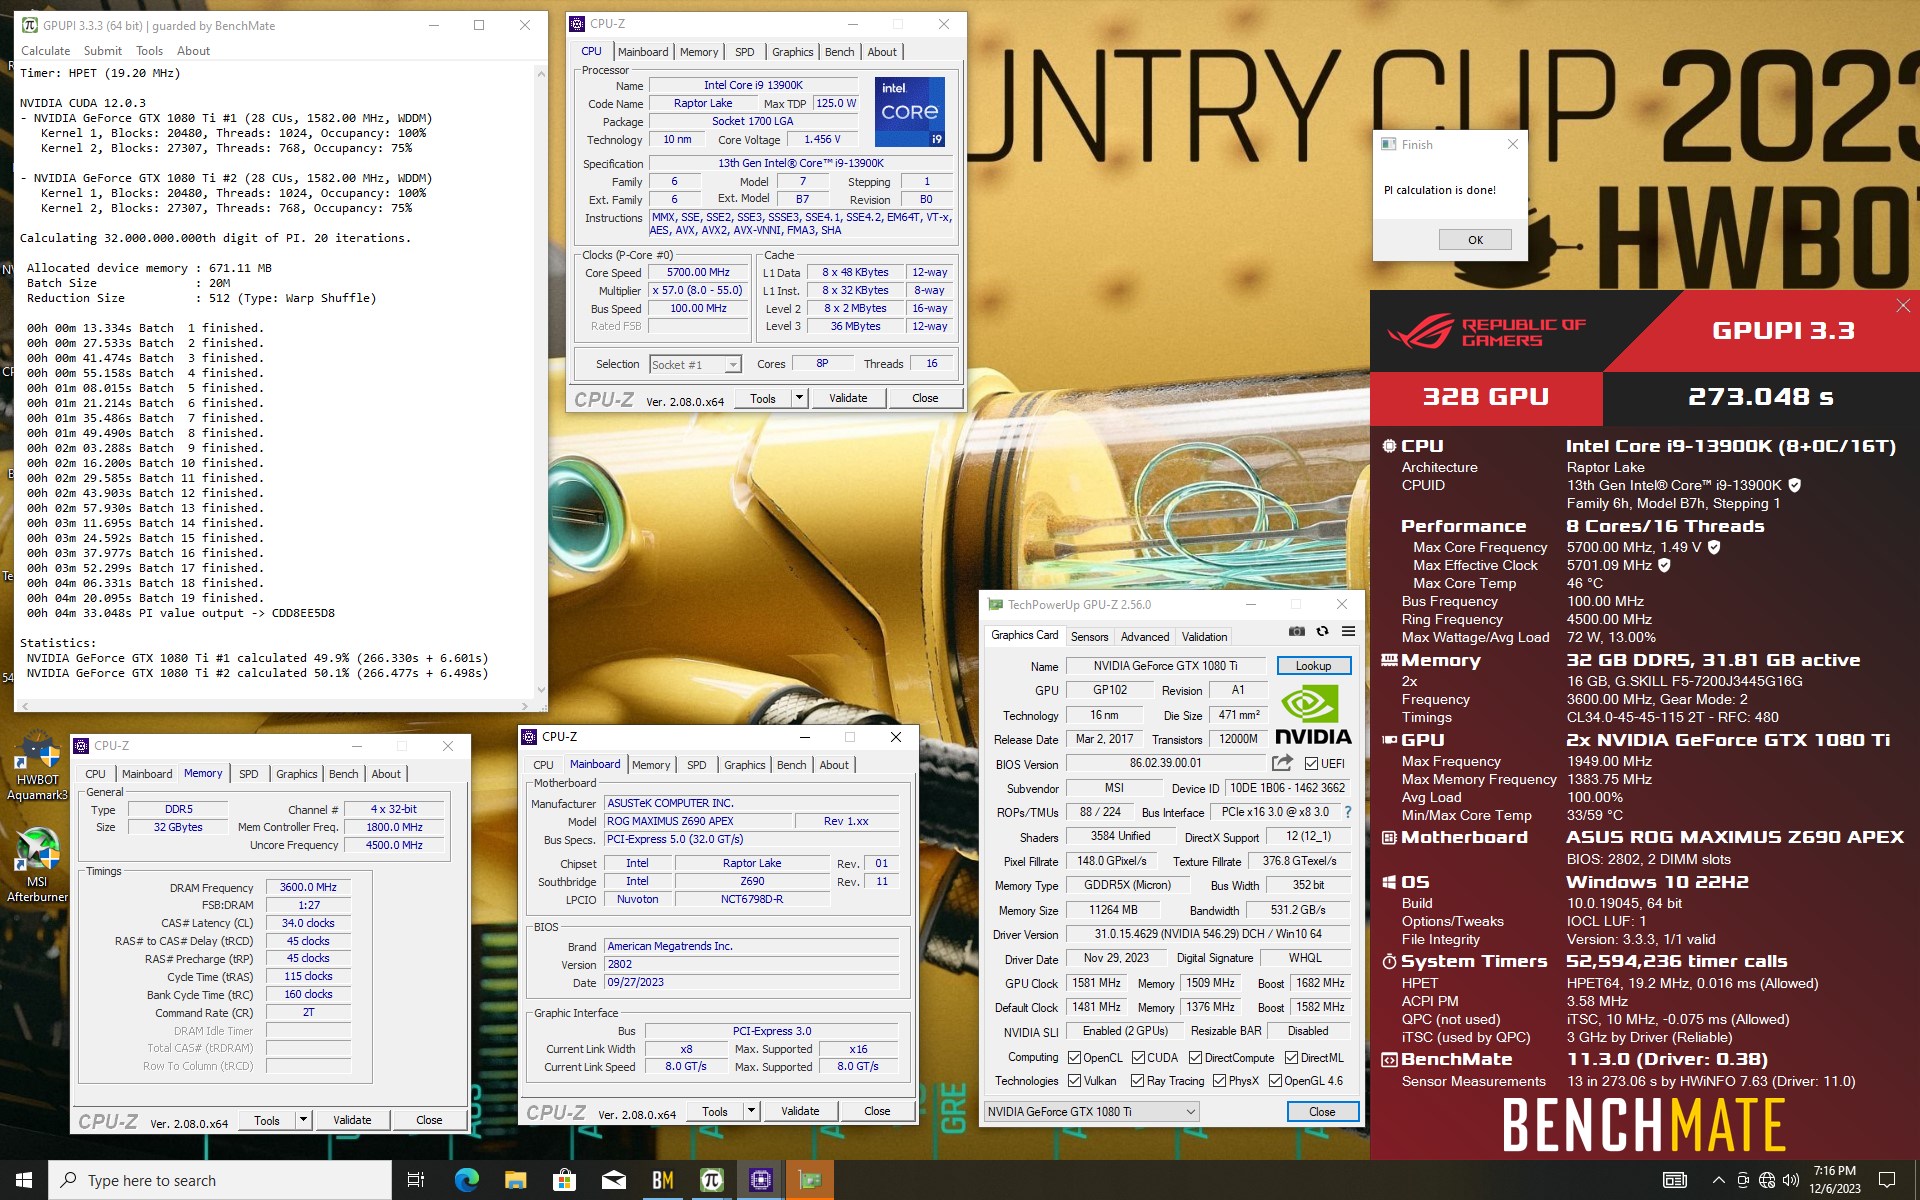Toggle the OpenCL checkbox

coord(1074,1058)
